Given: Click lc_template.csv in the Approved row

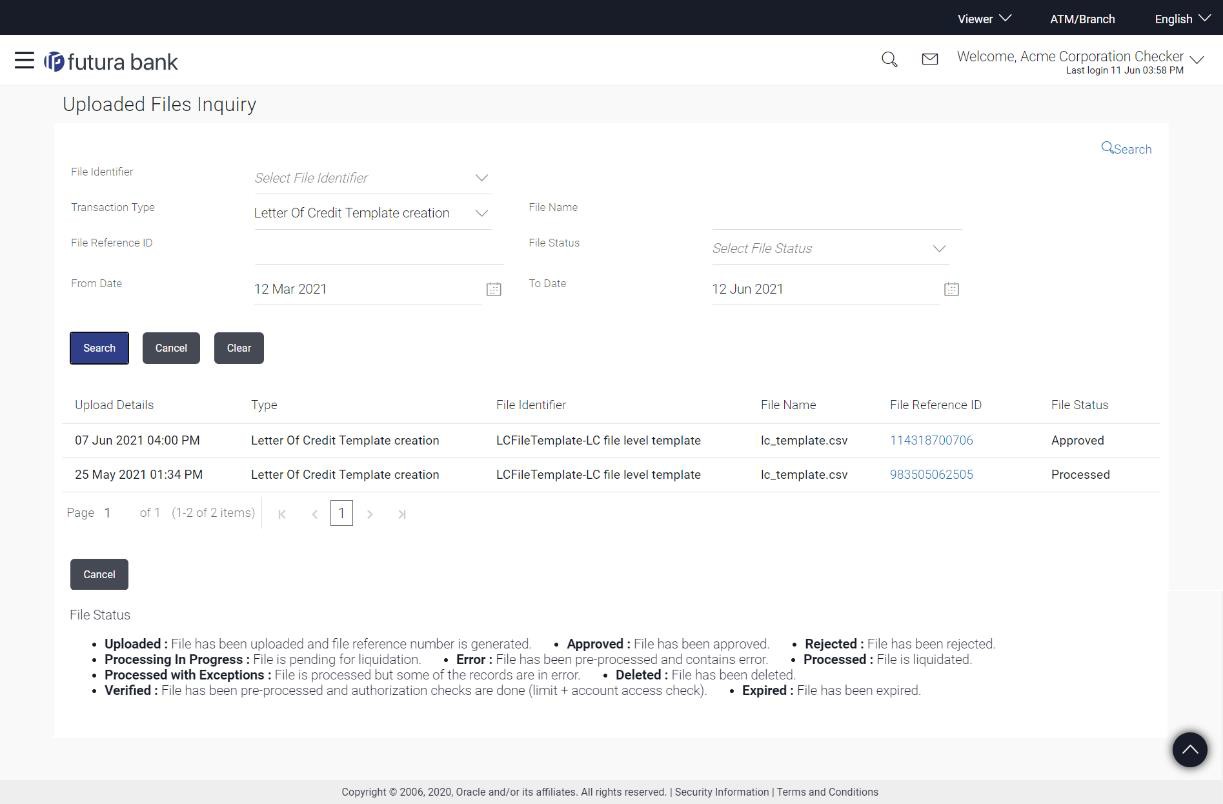Looking at the screenshot, I should coord(804,440).
